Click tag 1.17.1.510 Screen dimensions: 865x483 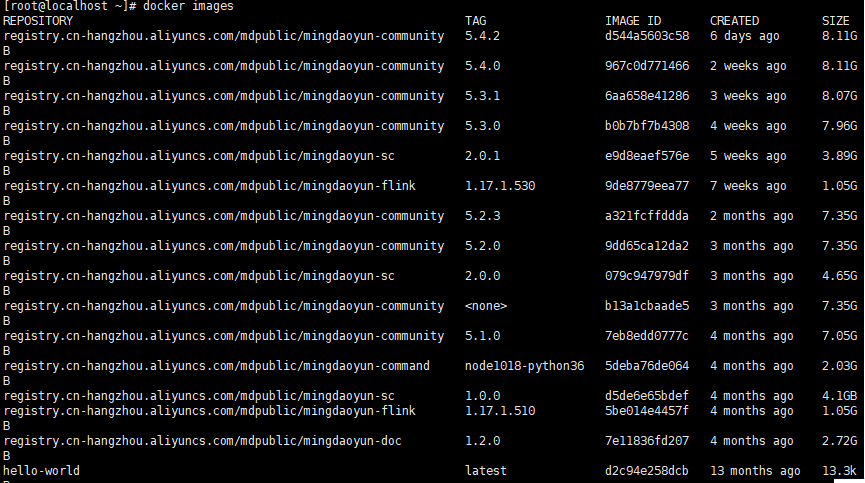pos(500,411)
